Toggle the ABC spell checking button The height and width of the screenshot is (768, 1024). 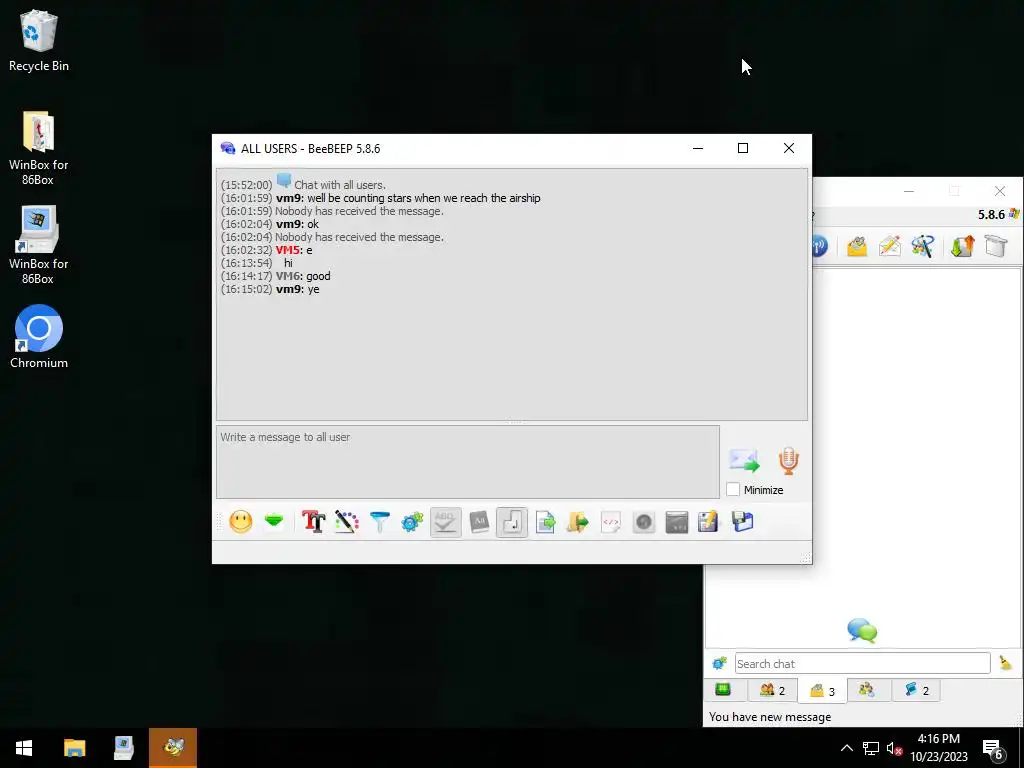(x=445, y=522)
